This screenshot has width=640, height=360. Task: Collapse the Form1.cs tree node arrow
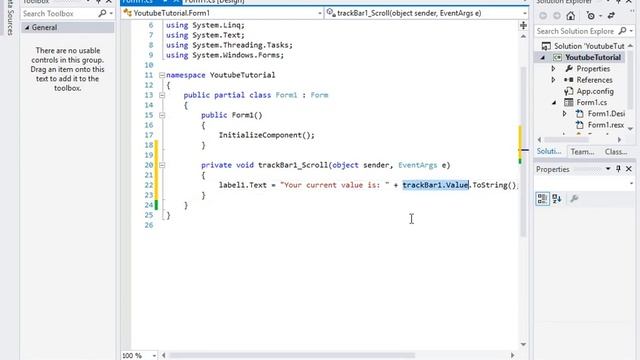tap(554, 103)
